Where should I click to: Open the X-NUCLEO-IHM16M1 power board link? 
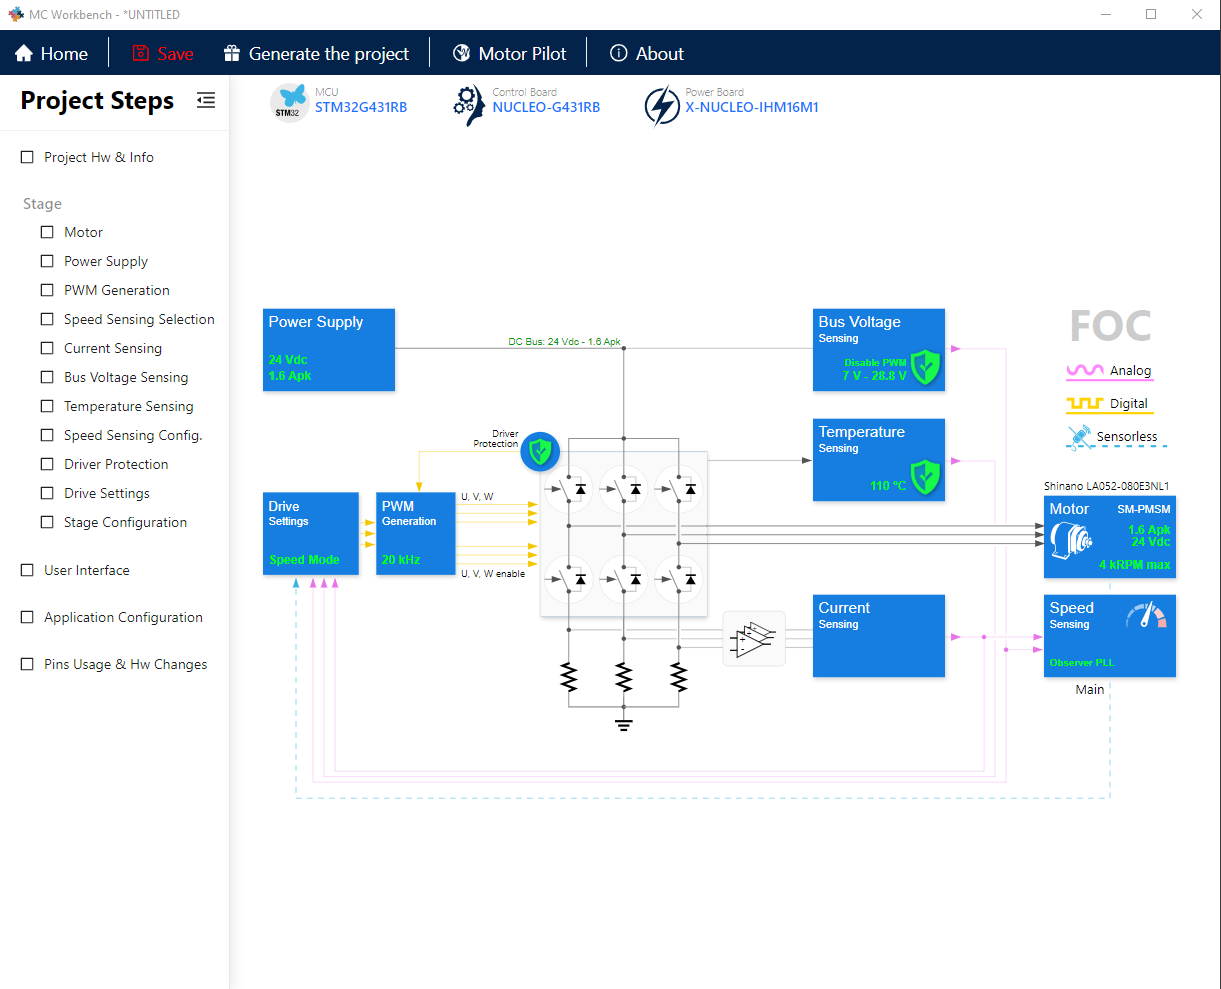tap(752, 107)
